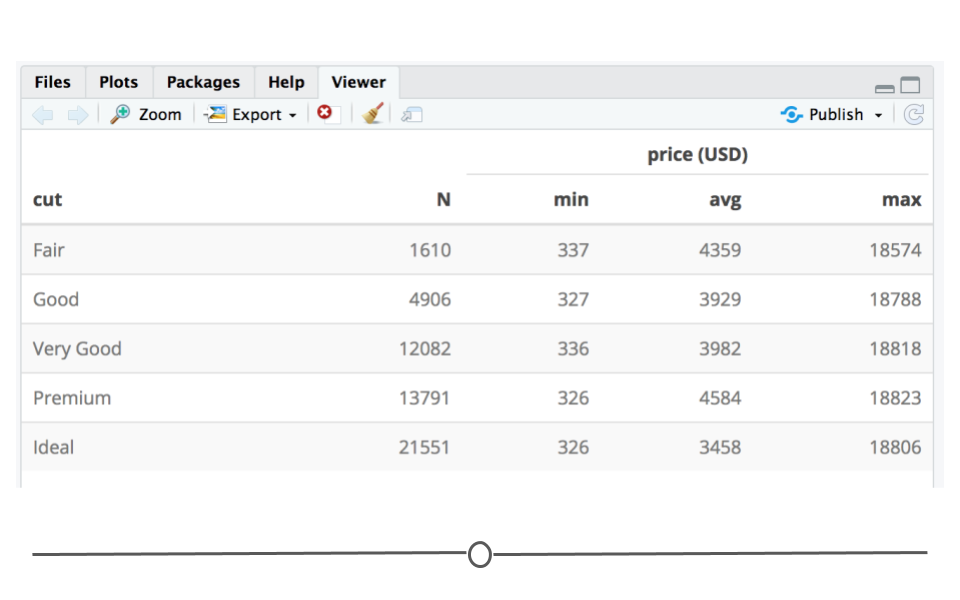Open the Export dropdown
This screenshot has width=960, height=600.
(x=250, y=114)
